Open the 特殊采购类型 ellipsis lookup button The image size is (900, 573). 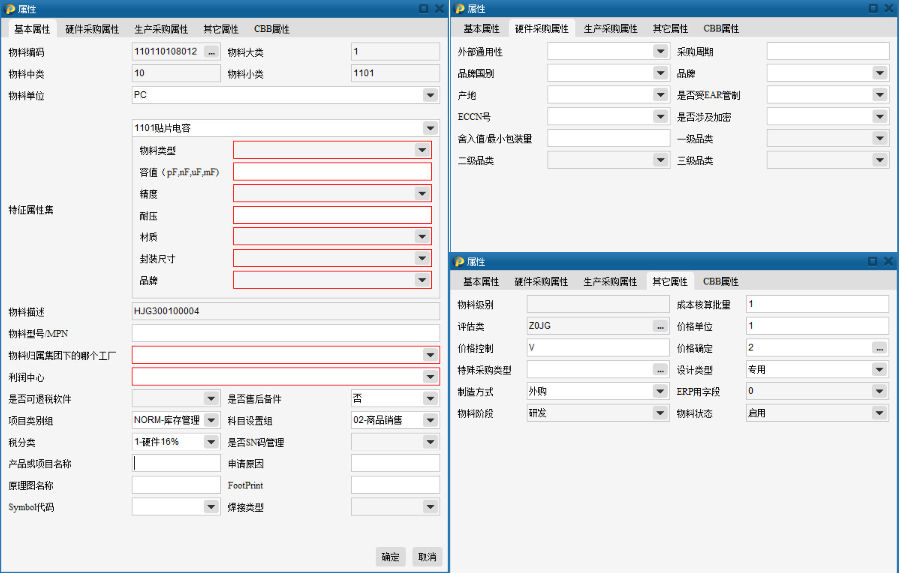point(660,370)
